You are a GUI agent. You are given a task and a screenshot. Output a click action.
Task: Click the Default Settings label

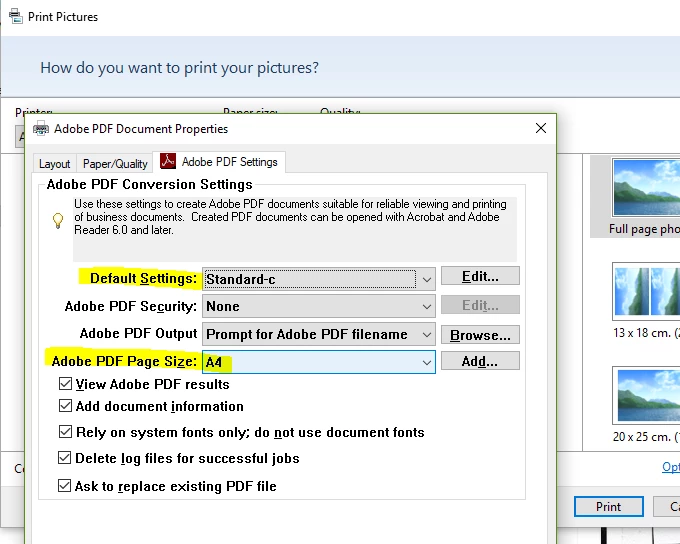pos(143,278)
